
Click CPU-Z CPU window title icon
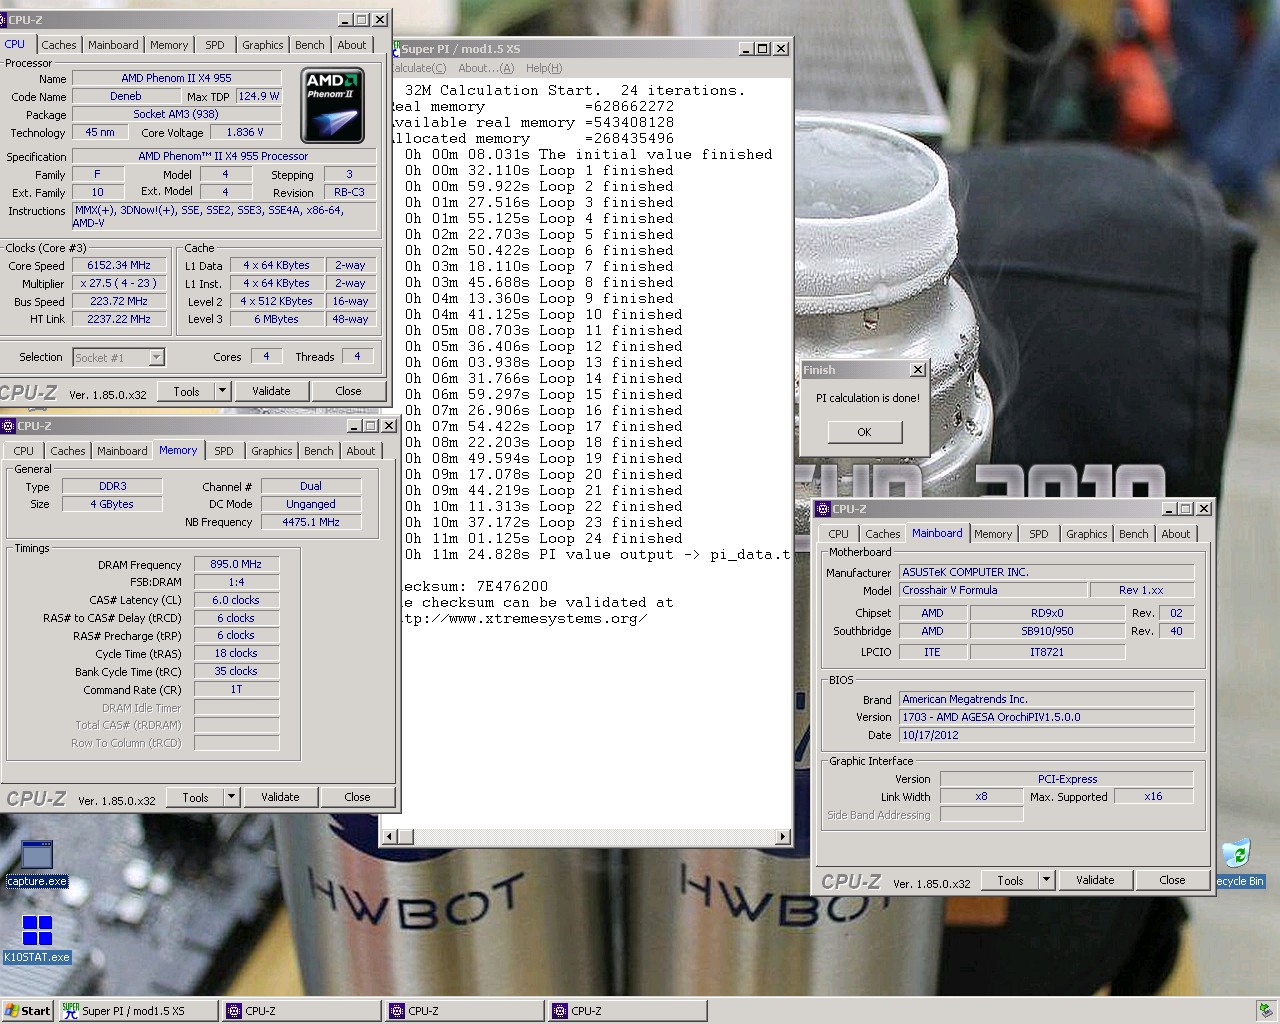click(4, 19)
